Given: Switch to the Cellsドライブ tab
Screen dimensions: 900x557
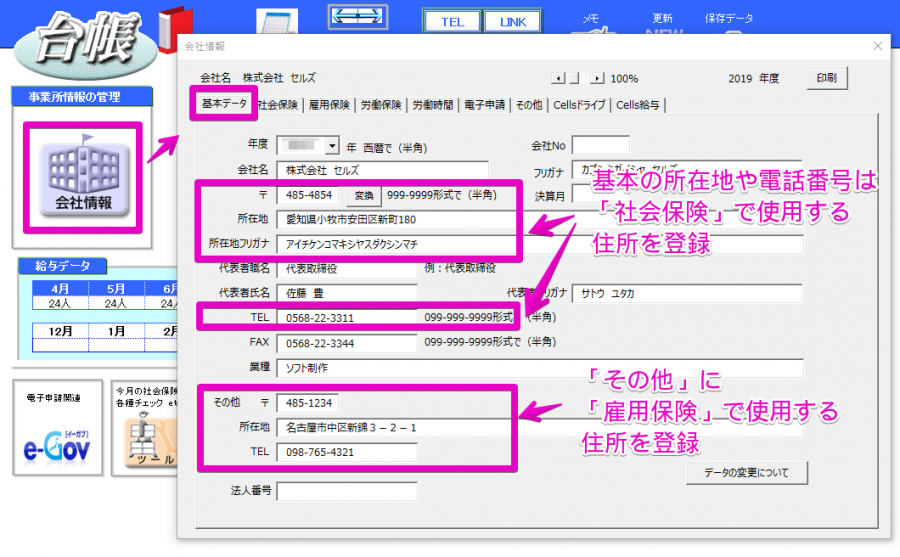Looking at the screenshot, I should click(x=579, y=105).
